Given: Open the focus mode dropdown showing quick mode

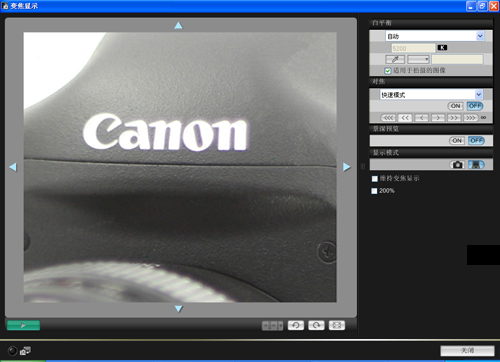Looking at the screenshot, I should point(431,95).
